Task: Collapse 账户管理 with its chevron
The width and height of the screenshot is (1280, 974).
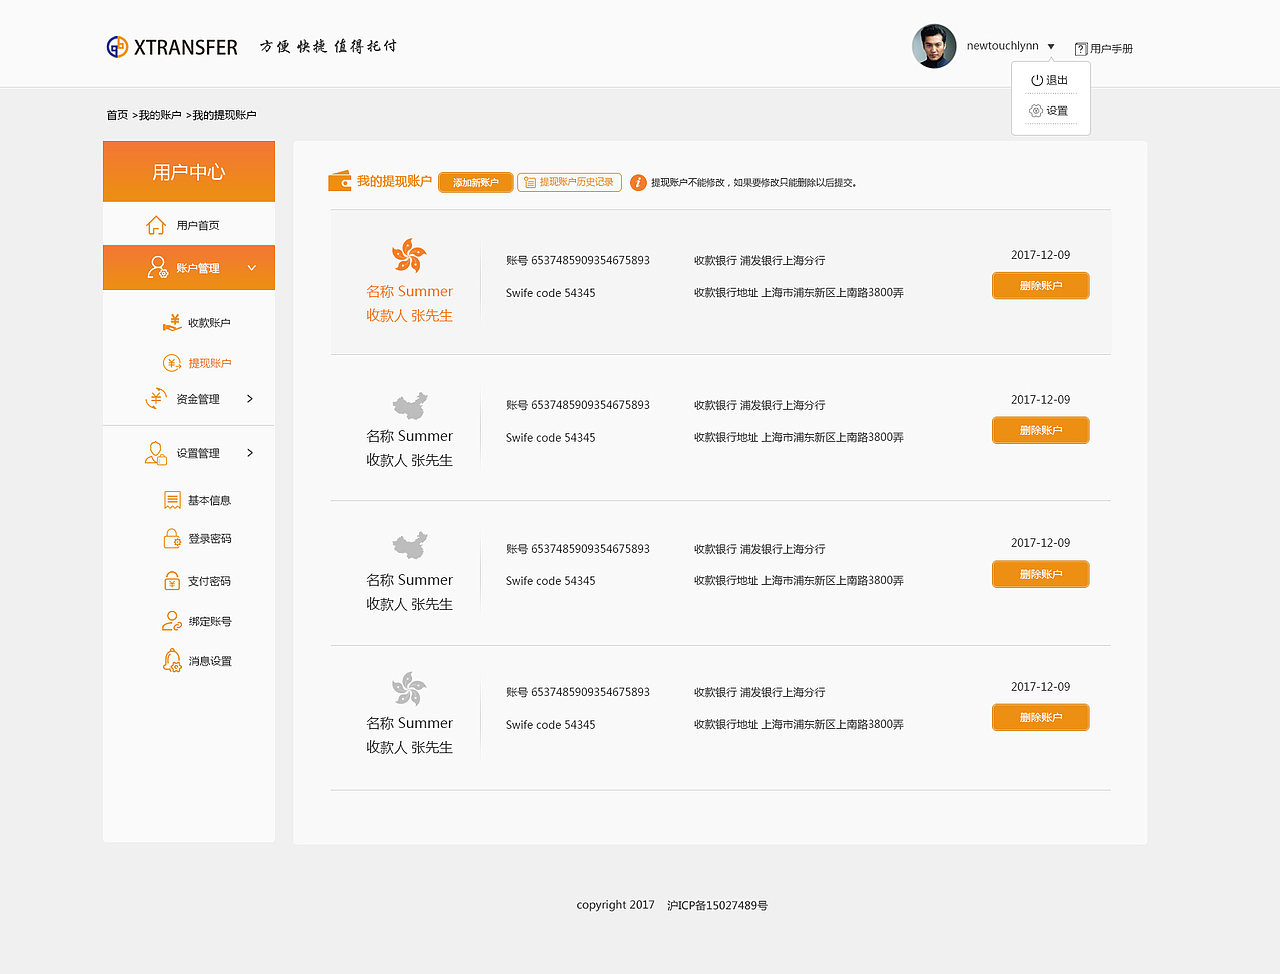Action: (x=252, y=268)
